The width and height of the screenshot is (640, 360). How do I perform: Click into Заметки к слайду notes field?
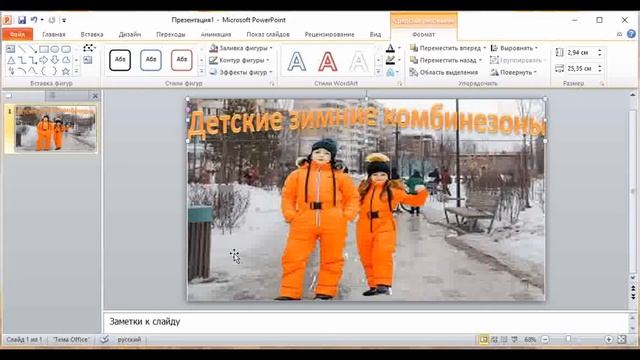click(x=365, y=322)
